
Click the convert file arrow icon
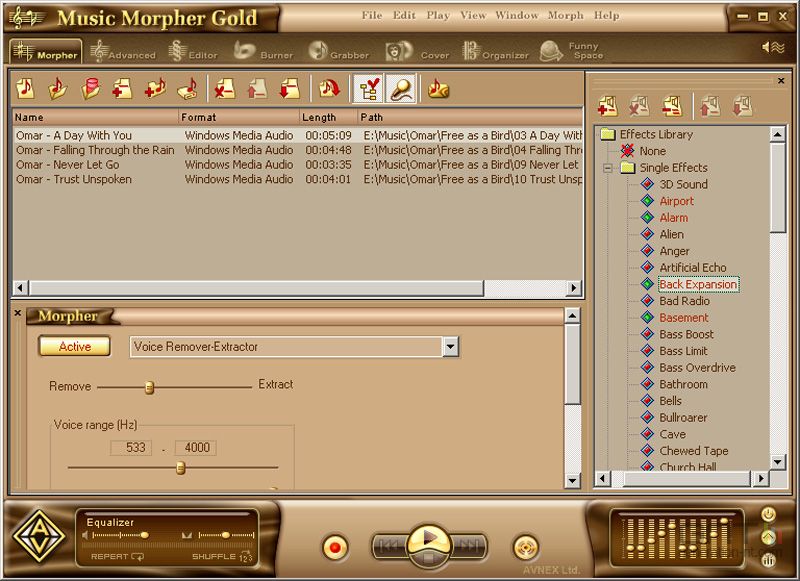(x=329, y=89)
